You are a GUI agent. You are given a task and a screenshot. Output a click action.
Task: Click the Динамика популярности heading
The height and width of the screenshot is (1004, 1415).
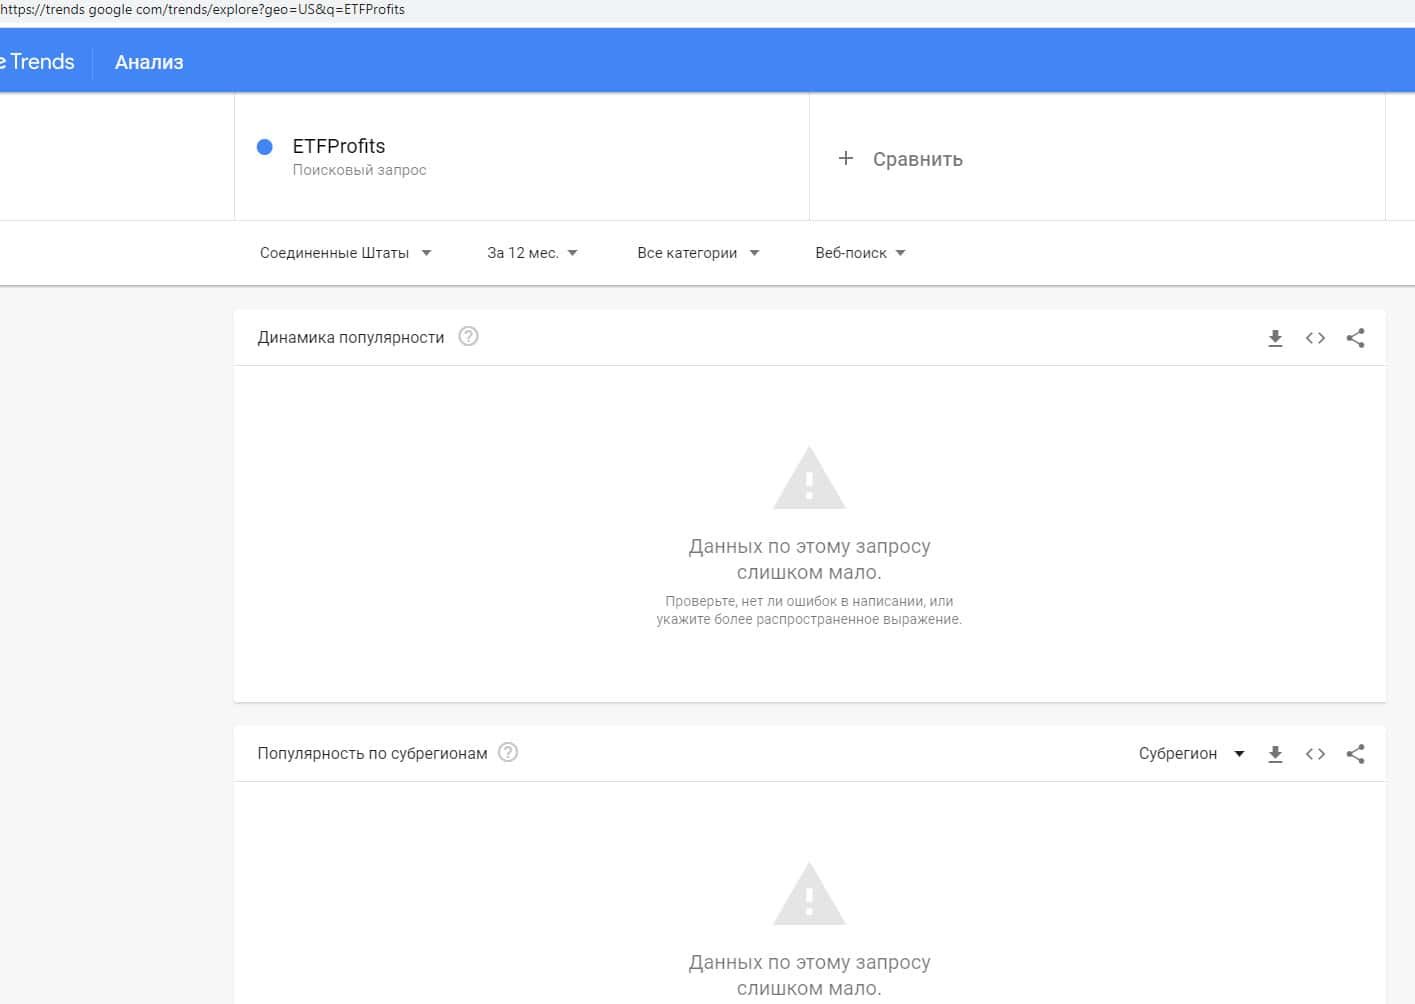click(351, 337)
